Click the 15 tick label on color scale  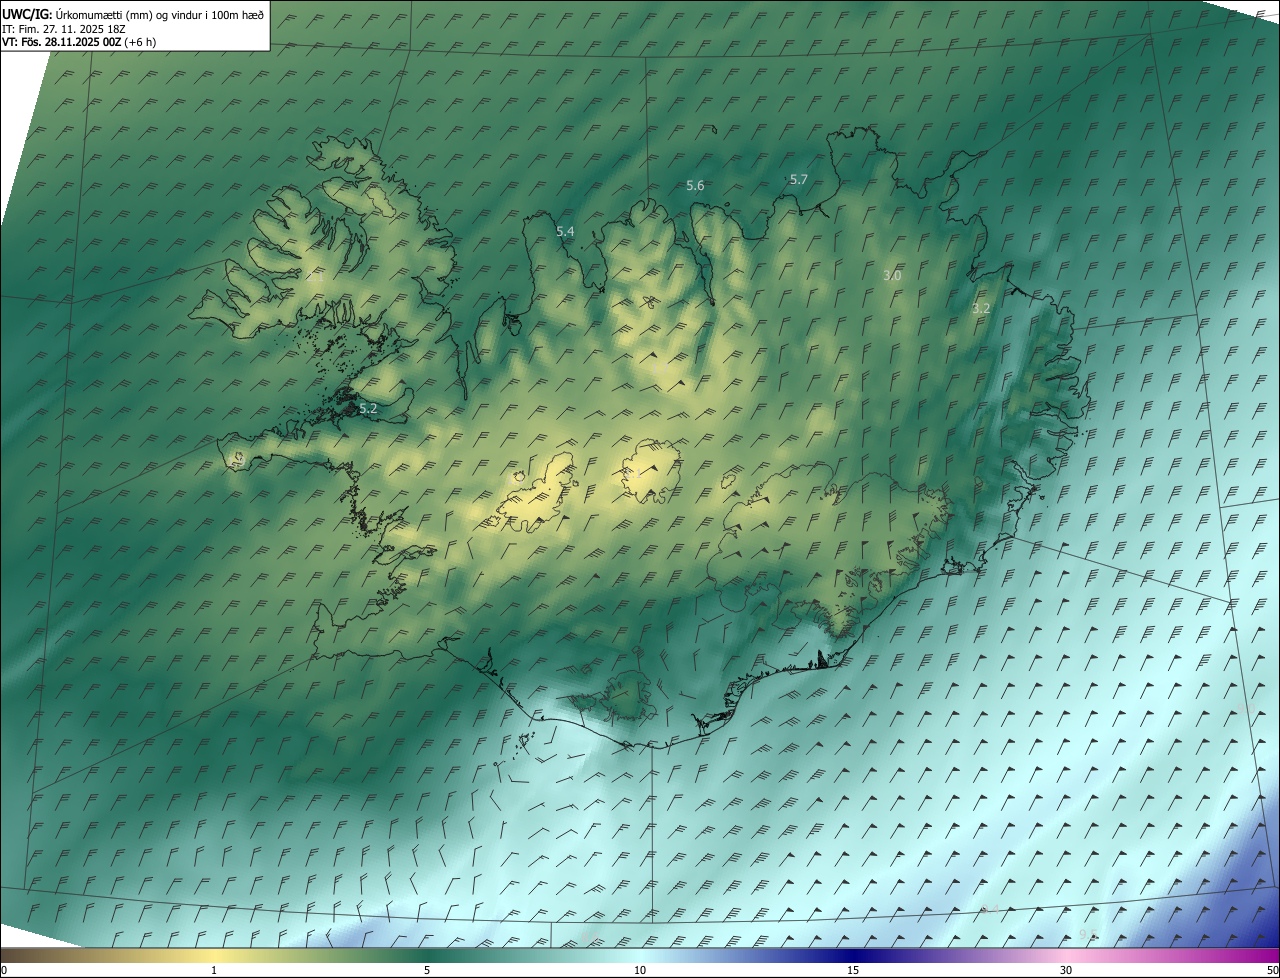coord(853,971)
